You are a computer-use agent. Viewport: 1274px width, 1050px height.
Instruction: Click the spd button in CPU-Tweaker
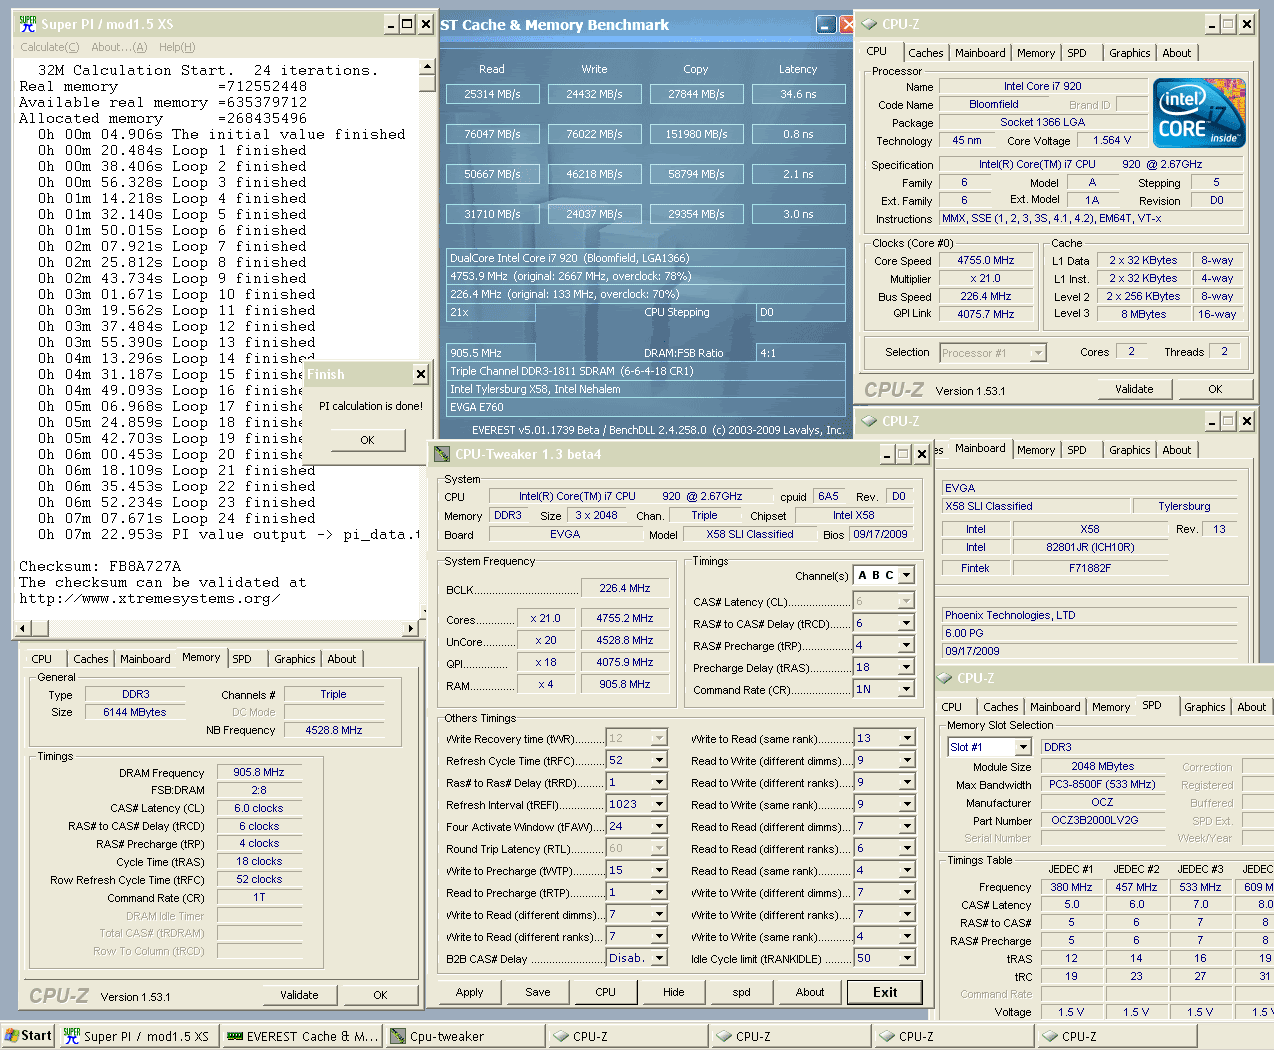pyautogui.click(x=741, y=992)
